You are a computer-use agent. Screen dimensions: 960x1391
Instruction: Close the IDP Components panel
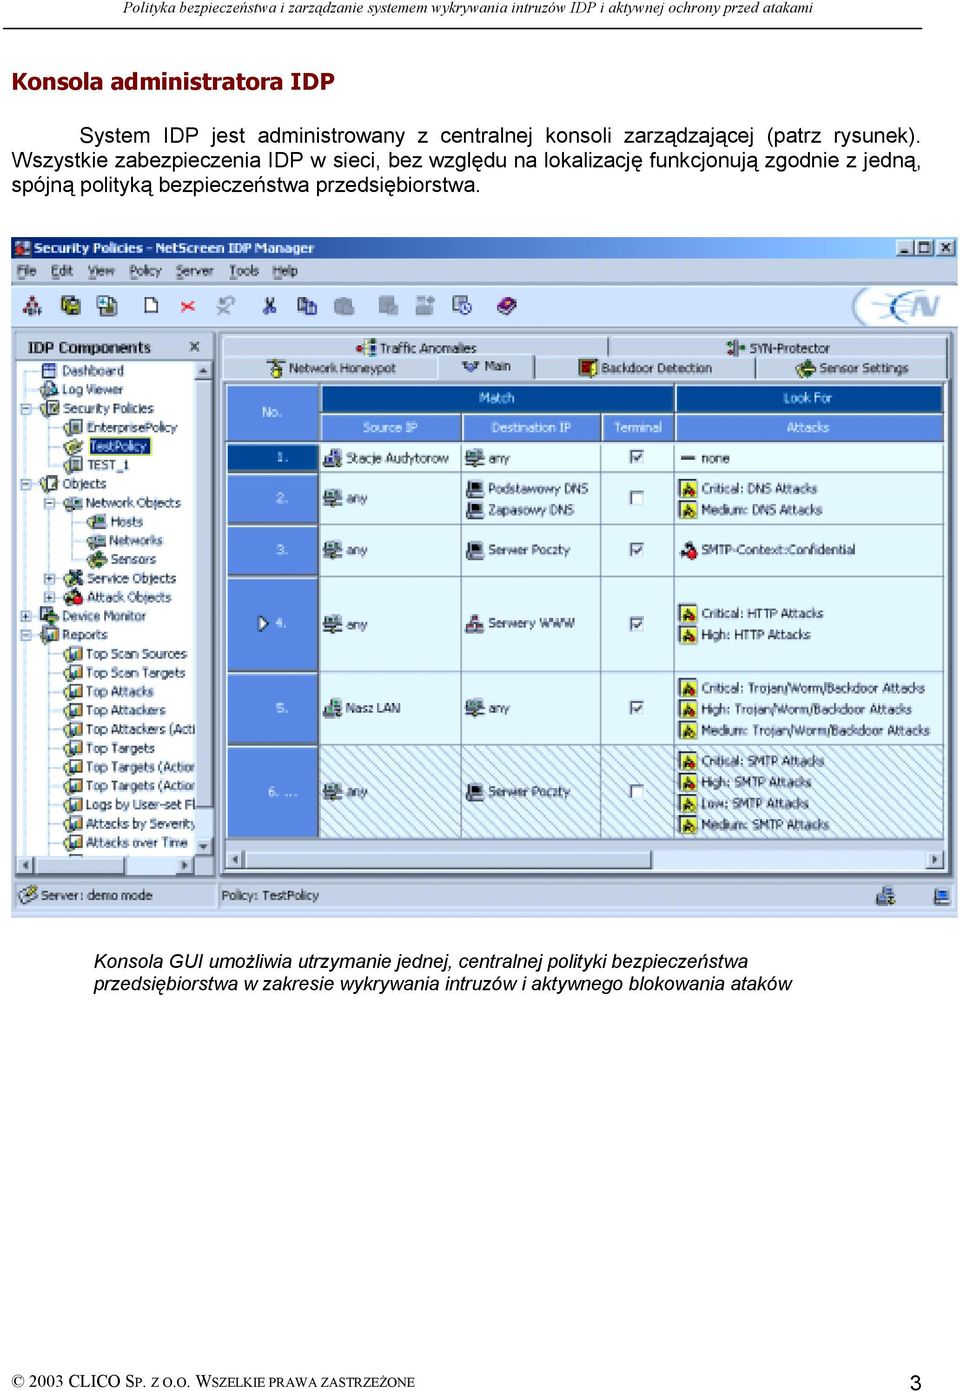click(x=194, y=347)
